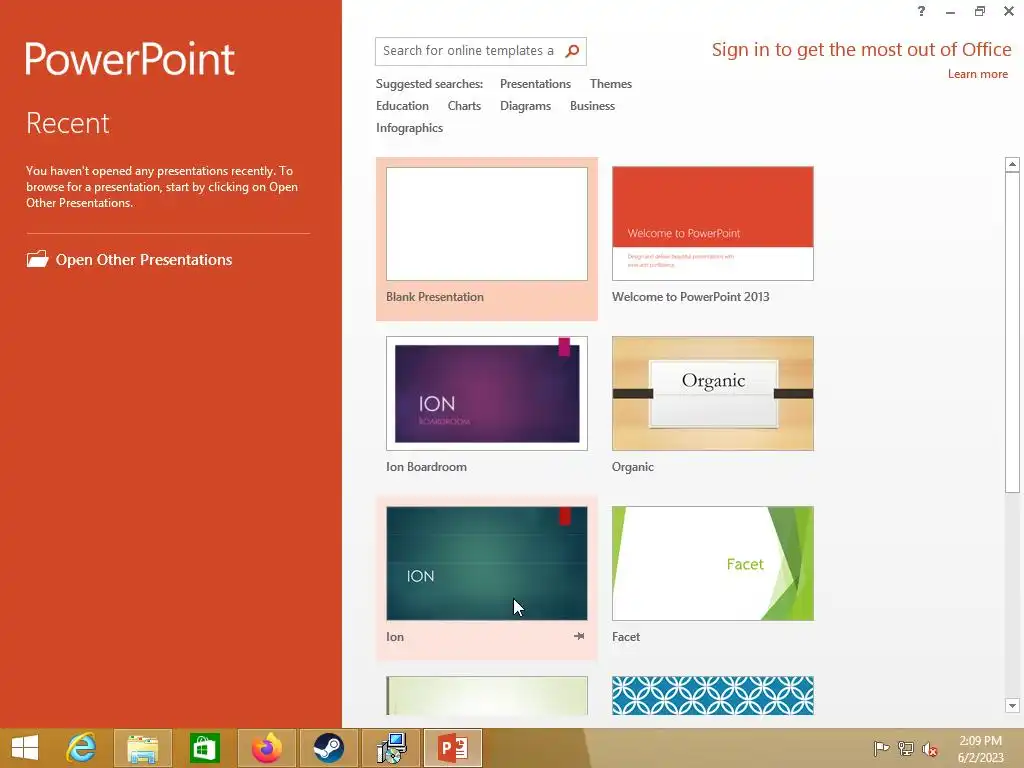Launch Internet Explorer from taskbar
The width and height of the screenshot is (1024, 768).
(x=82, y=748)
